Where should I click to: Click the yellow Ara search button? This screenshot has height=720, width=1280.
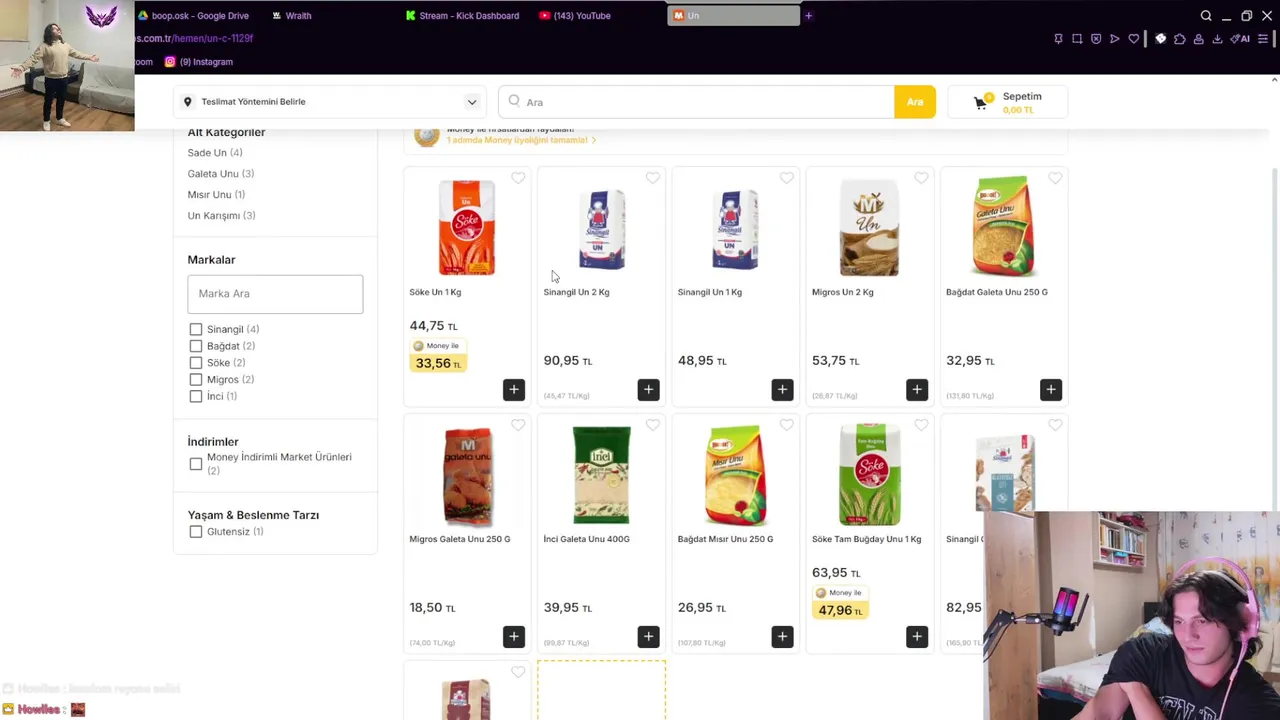(915, 102)
